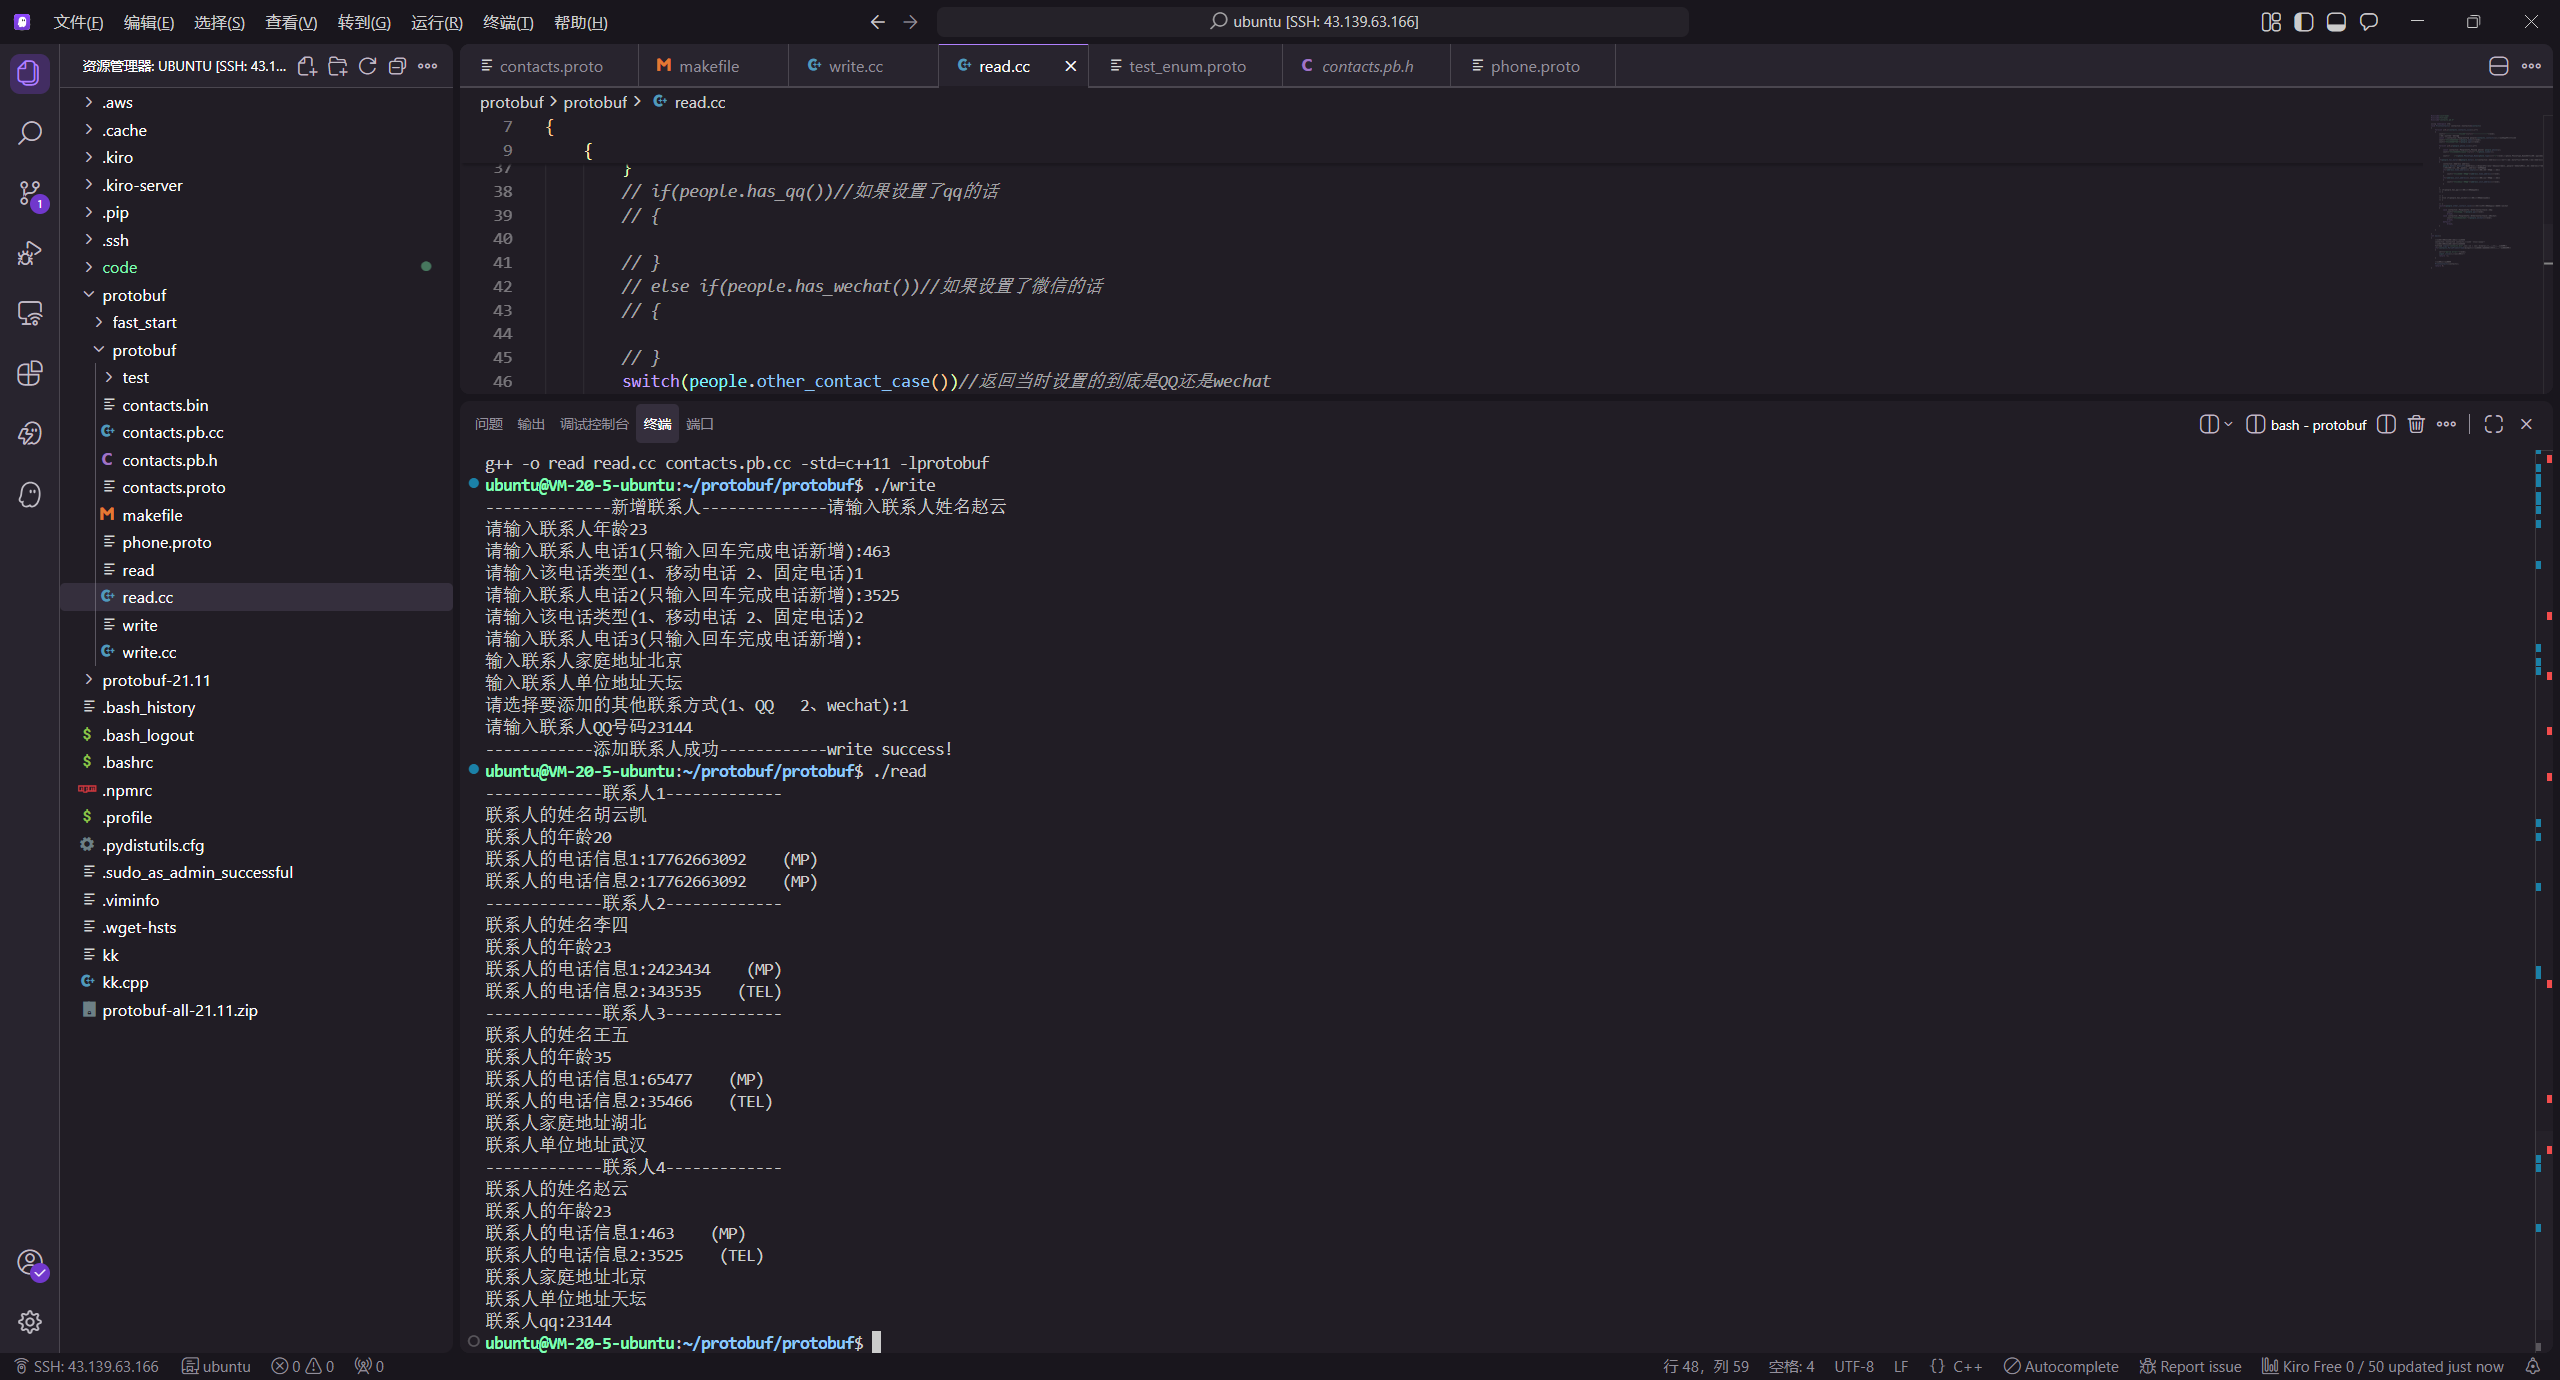2560x1380 pixels.
Task: Toggle the bottom panel layout button
Action: 2336,22
